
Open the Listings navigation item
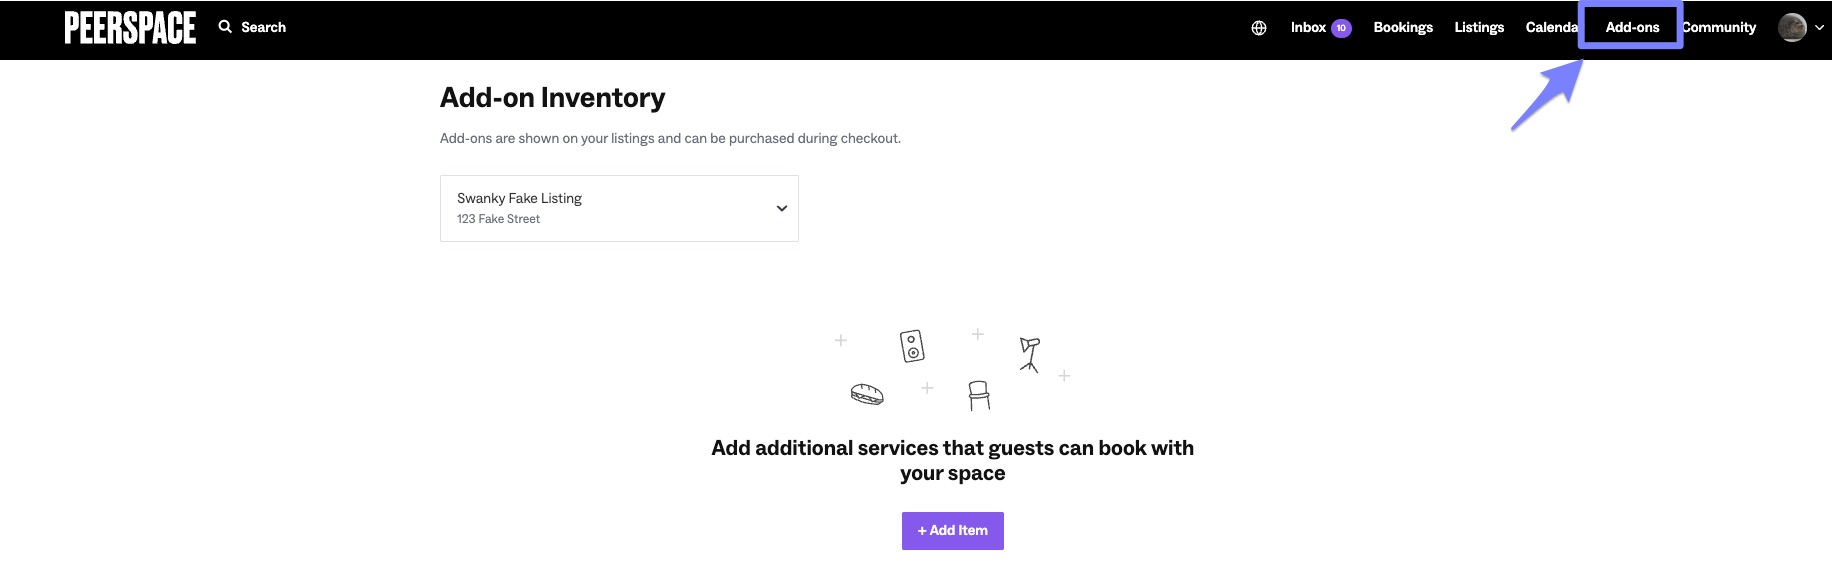1479,28
